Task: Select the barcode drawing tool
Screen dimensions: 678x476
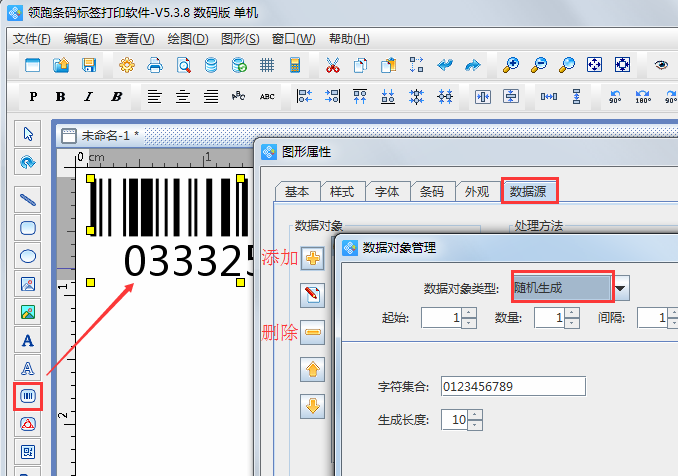Action: click(x=28, y=396)
